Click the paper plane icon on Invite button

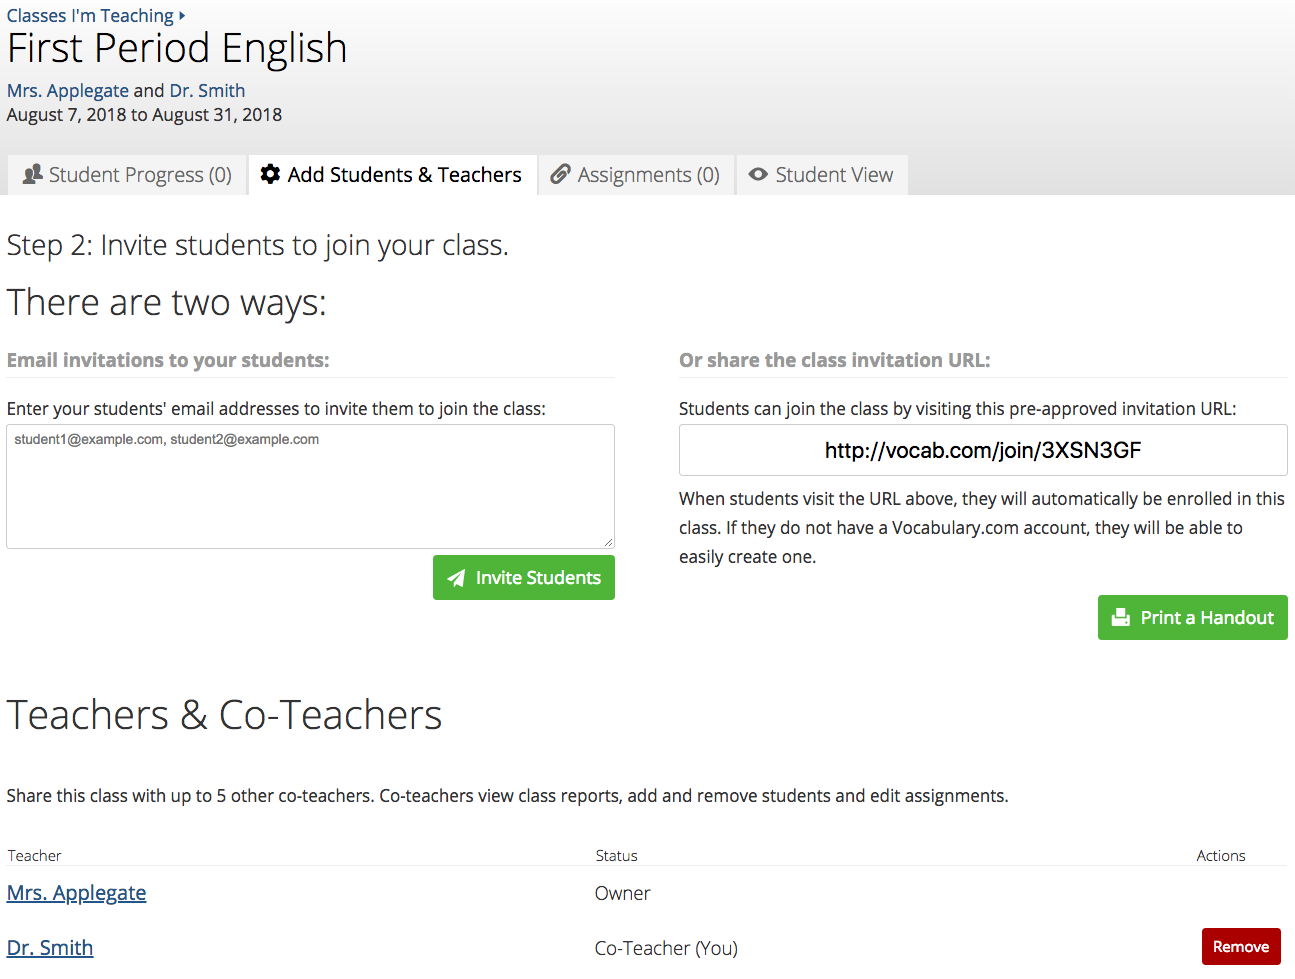[456, 578]
